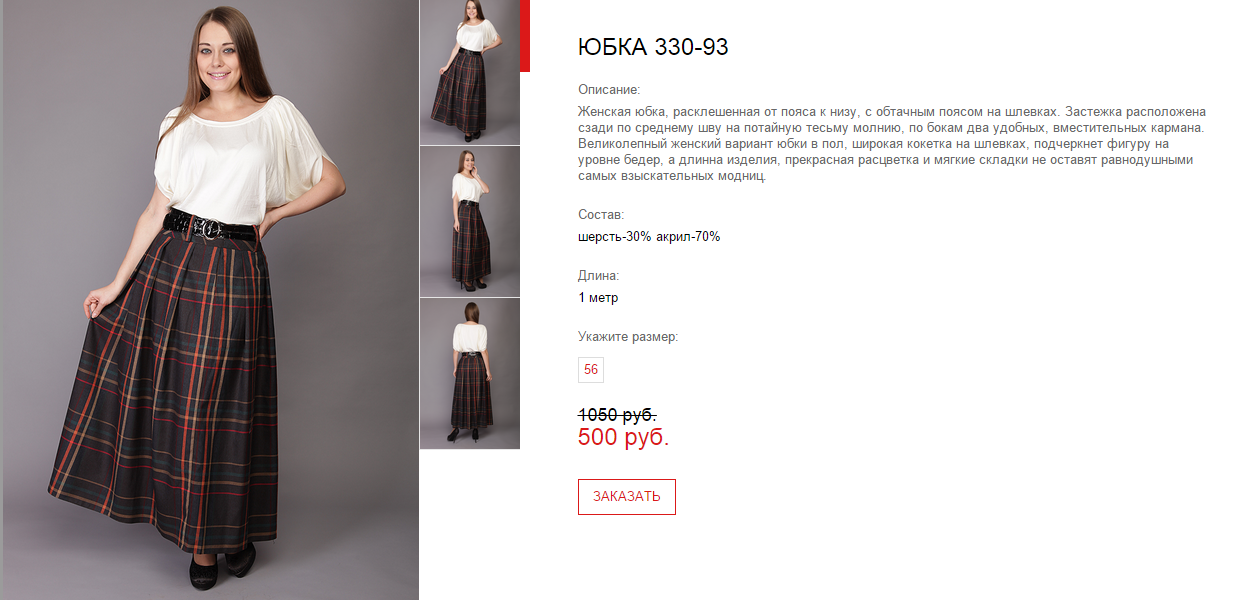
Task: Select the middle thumbnail showing the side view
Action: point(470,222)
